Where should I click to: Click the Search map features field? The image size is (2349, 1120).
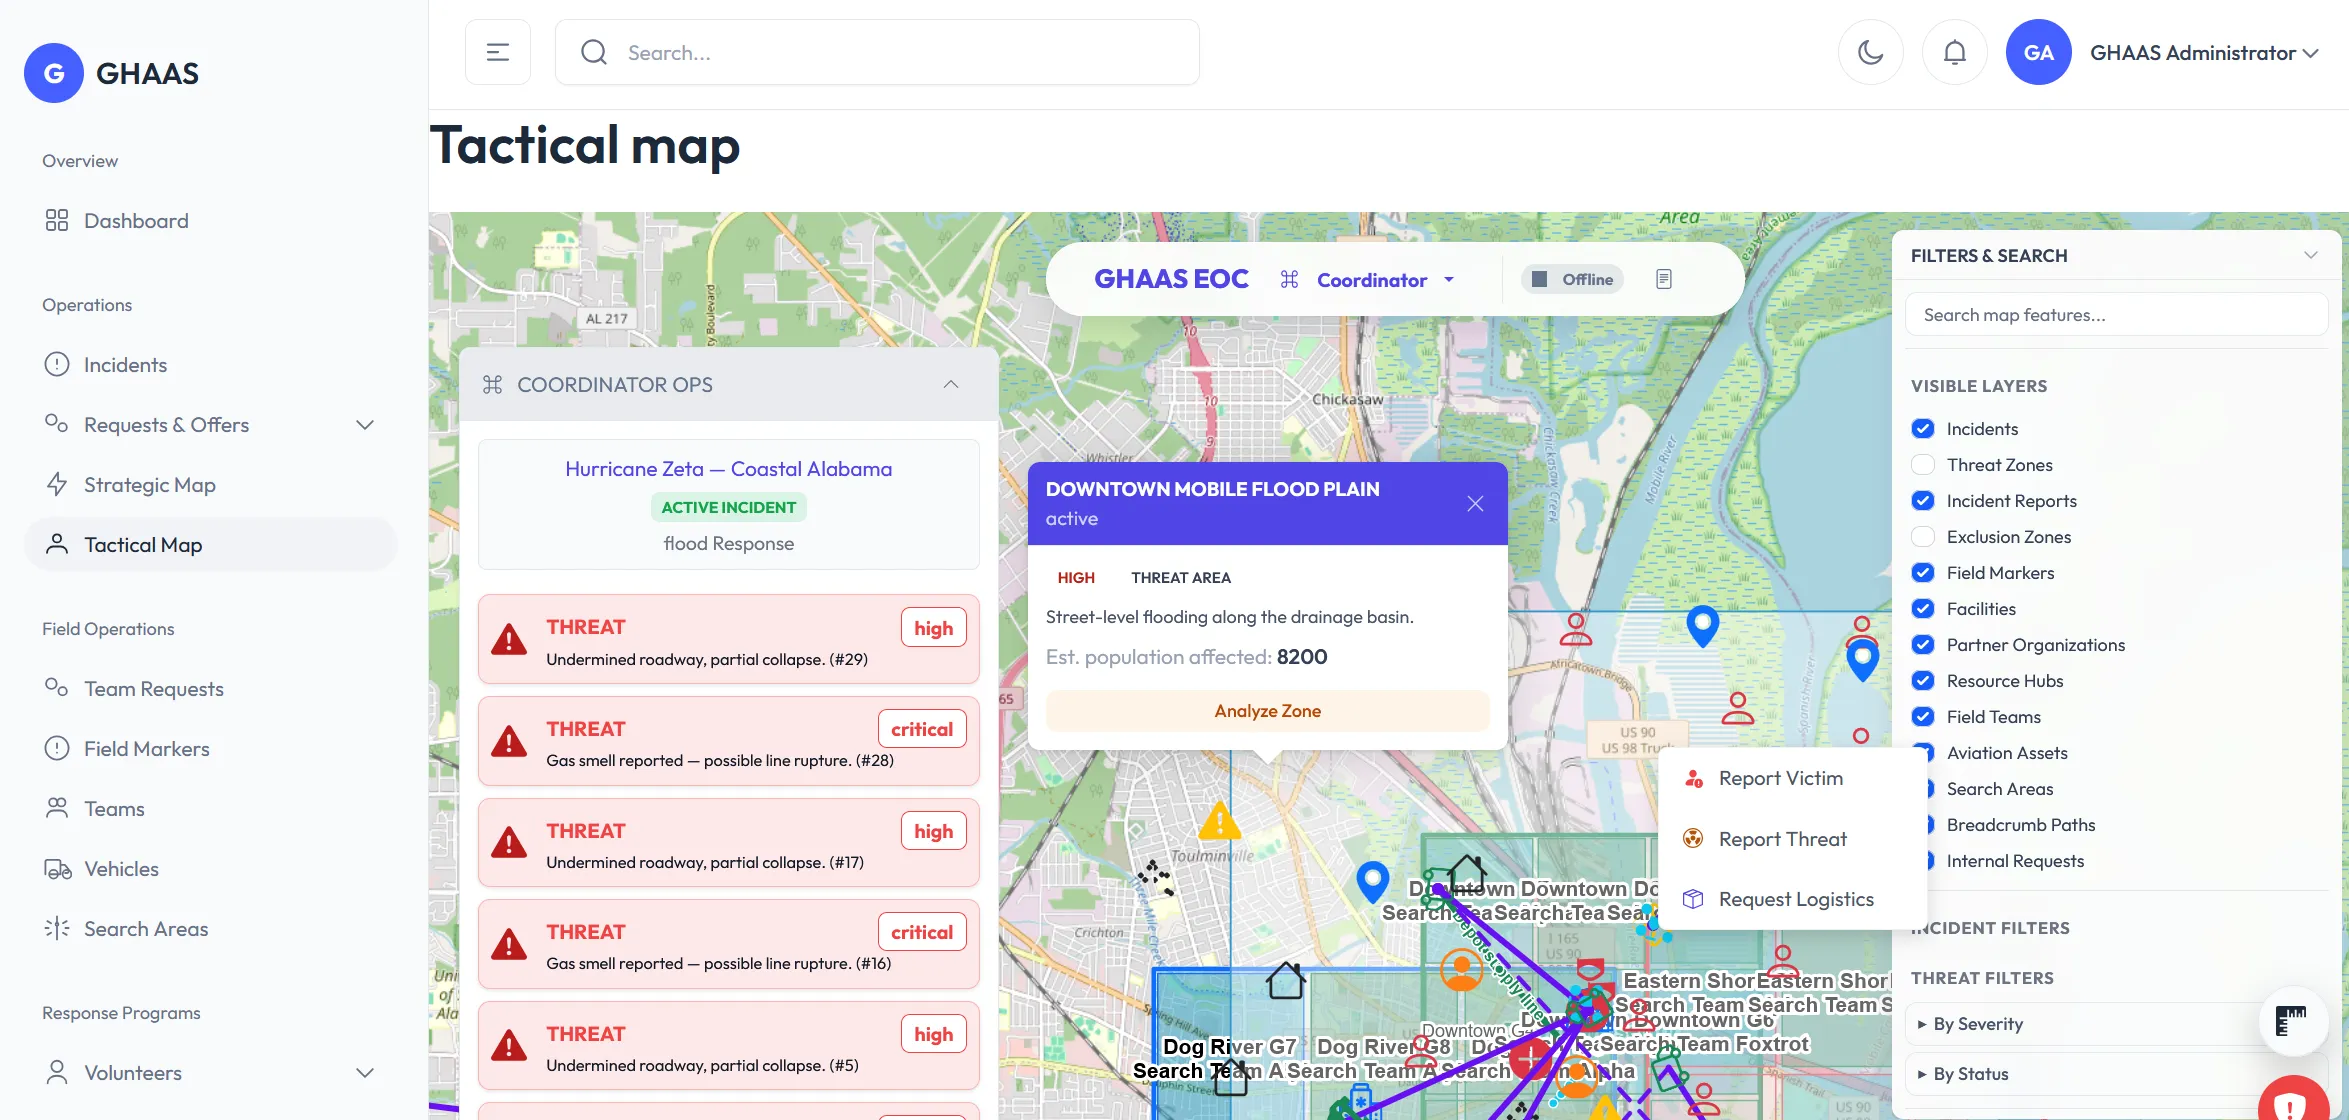[2116, 315]
